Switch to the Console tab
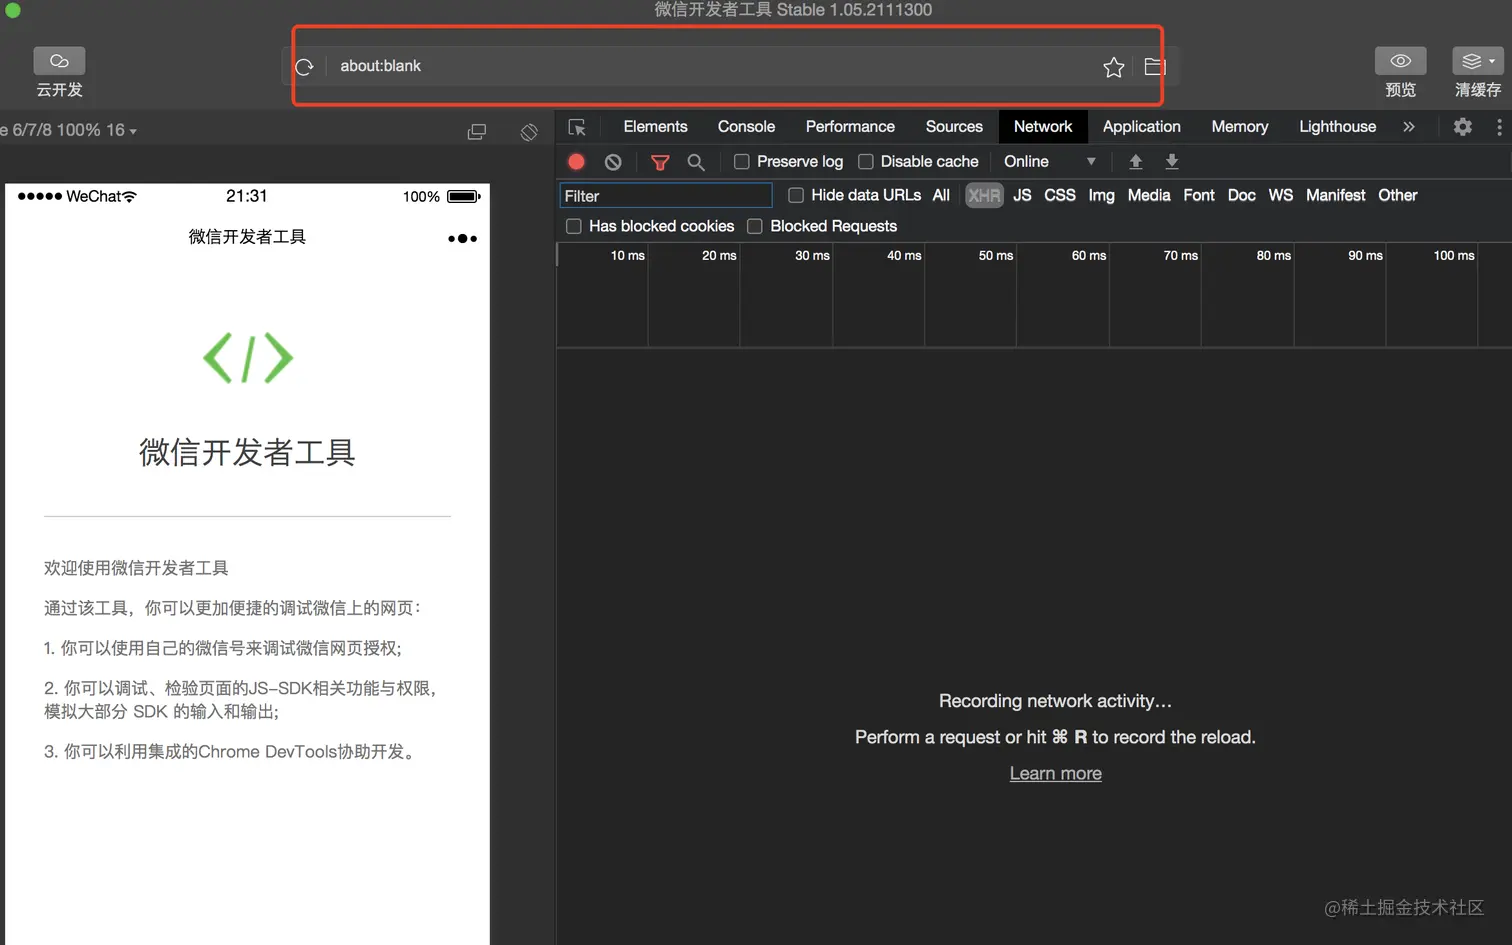Screen dimensions: 1512x945 (746, 127)
